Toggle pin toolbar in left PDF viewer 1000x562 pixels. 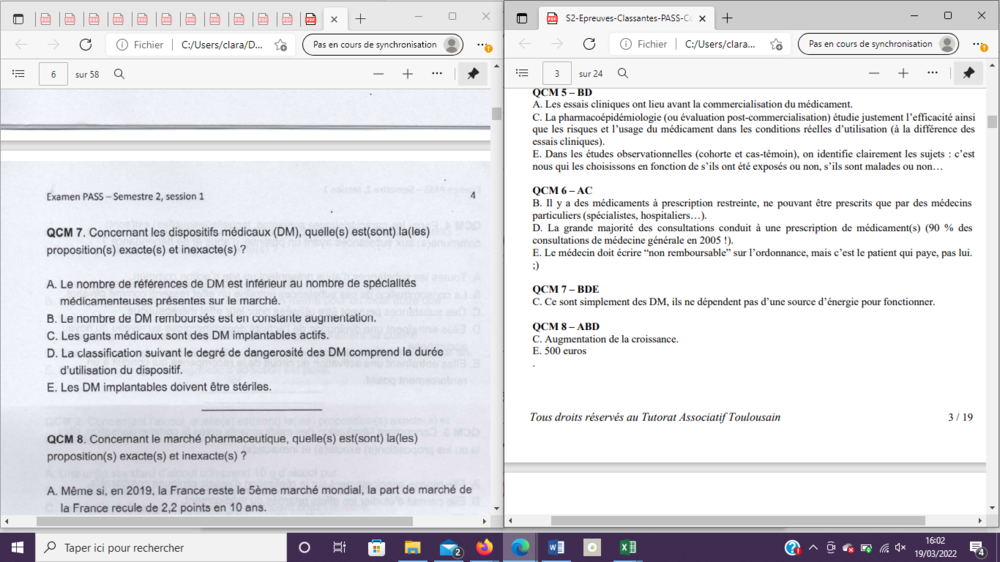473,74
